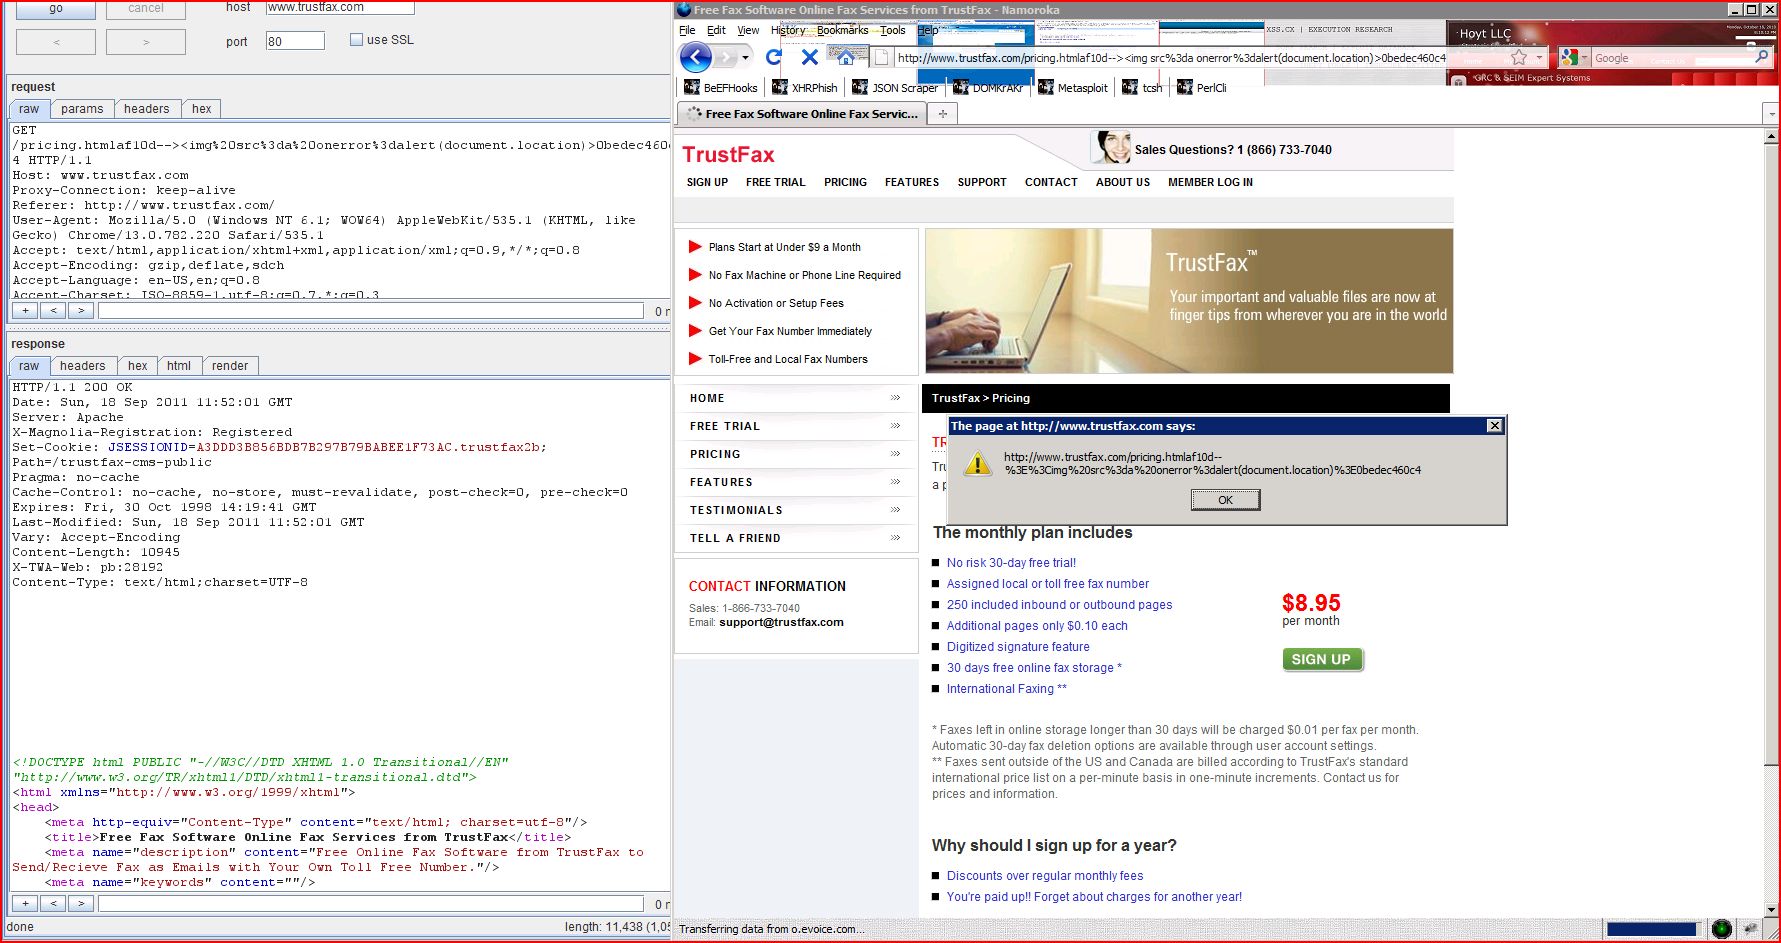Image resolution: width=1781 pixels, height=943 pixels.
Task: Click the green SIGN UP button
Action: [1322, 659]
